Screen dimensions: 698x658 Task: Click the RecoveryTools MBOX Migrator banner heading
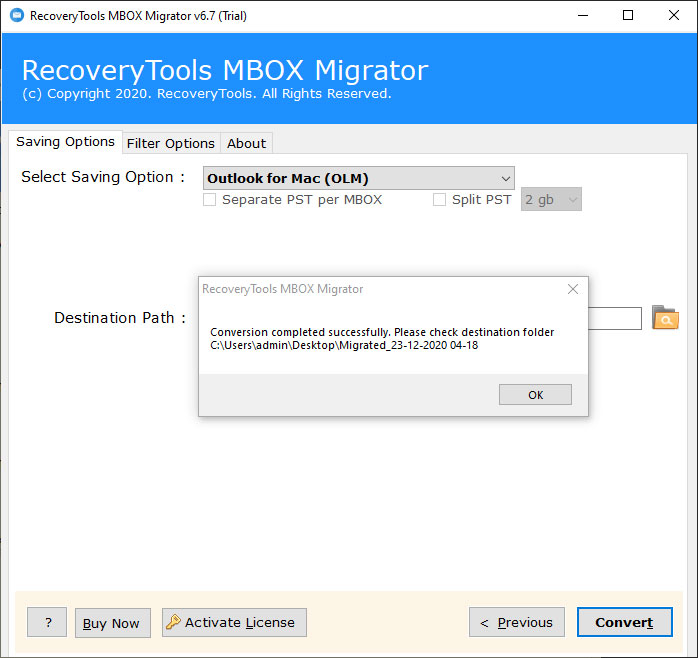(x=225, y=70)
